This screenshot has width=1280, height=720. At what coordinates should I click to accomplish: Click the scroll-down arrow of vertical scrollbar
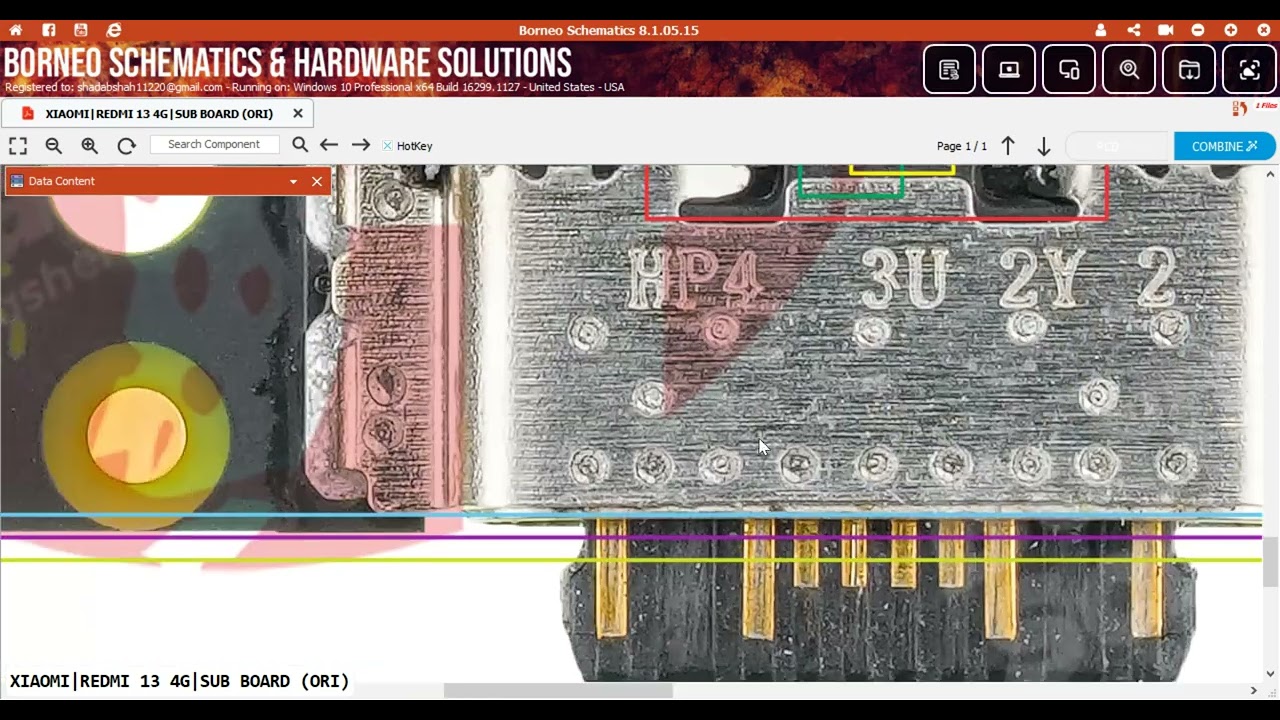pos(1270,674)
